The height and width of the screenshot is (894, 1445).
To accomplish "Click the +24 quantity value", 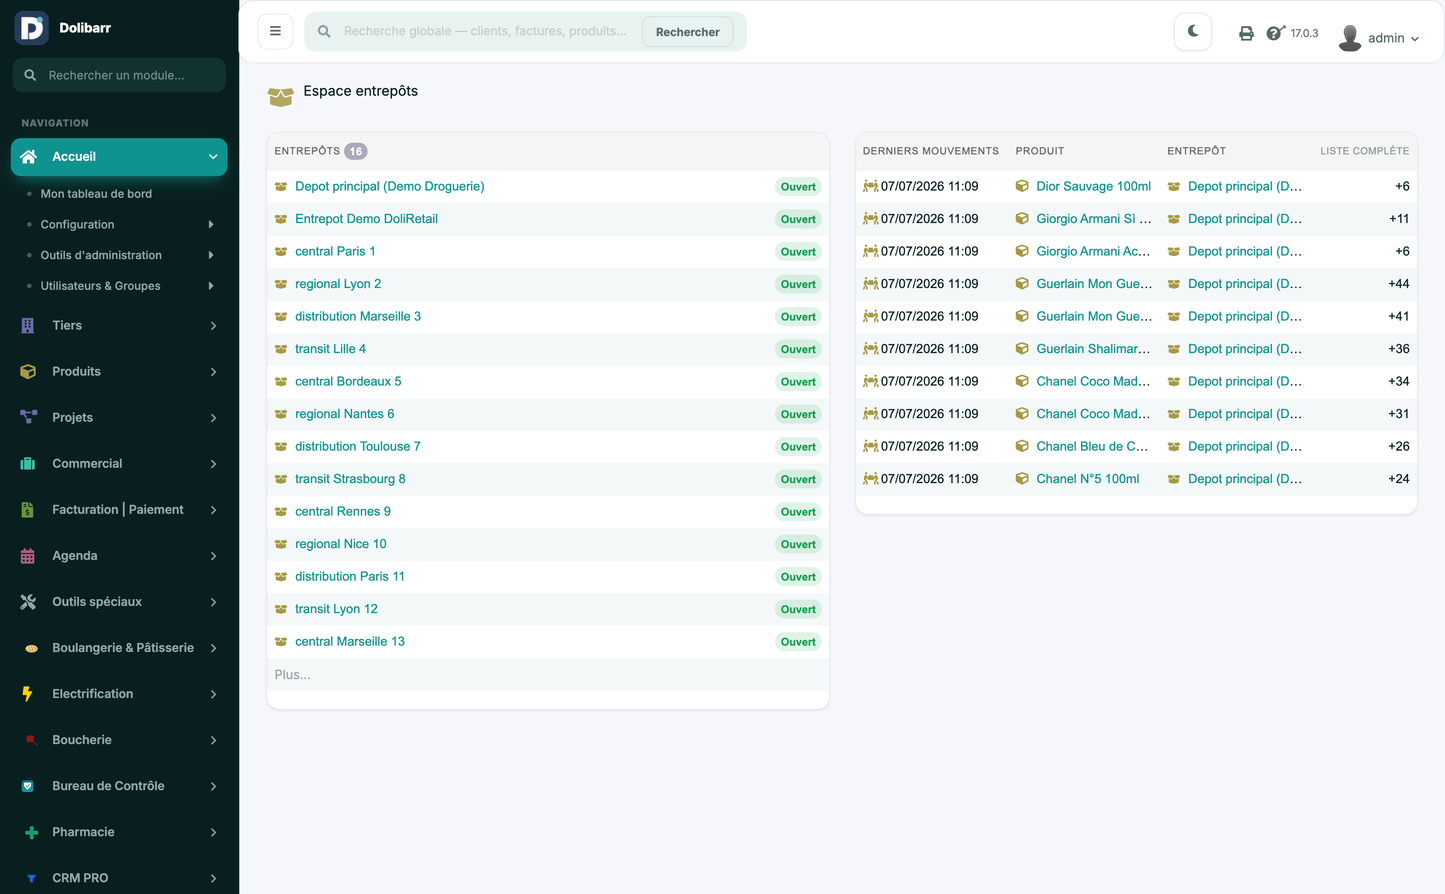I will (x=1399, y=479).
